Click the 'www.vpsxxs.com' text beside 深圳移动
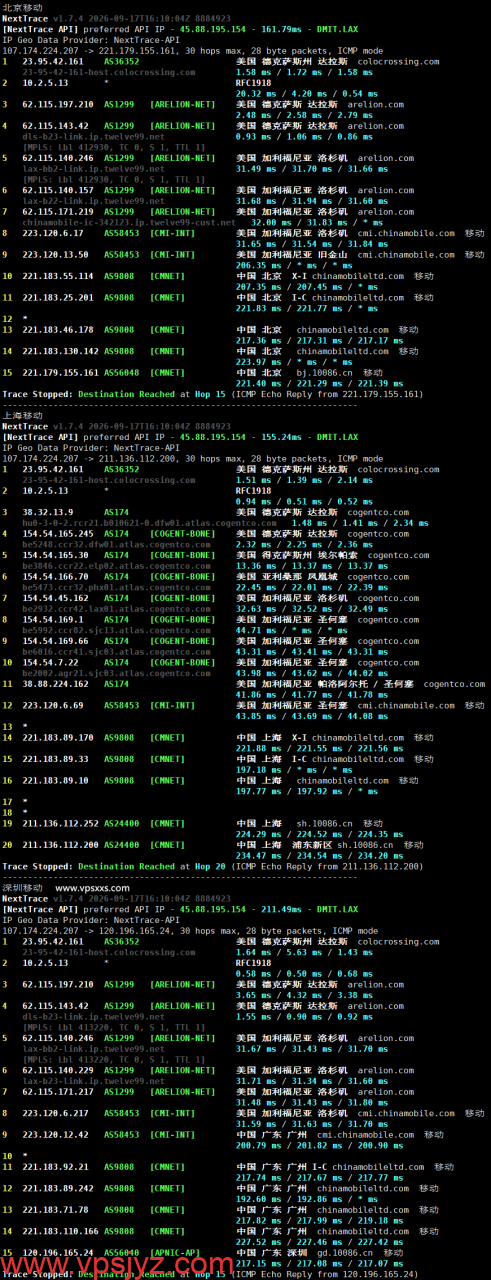This screenshot has width=491, height=1280. (x=94, y=887)
